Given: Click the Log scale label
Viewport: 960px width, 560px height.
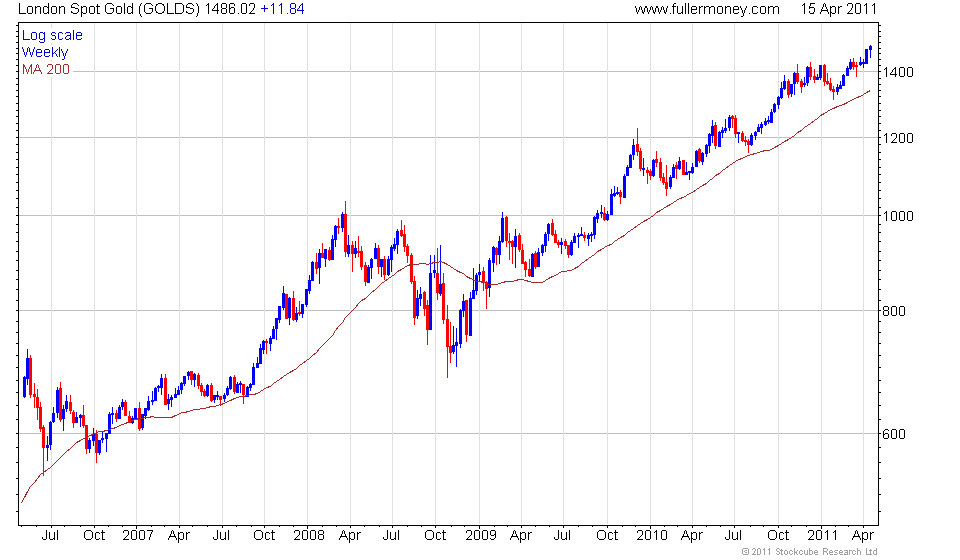Looking at the screenshot, I should coord(52,35).
